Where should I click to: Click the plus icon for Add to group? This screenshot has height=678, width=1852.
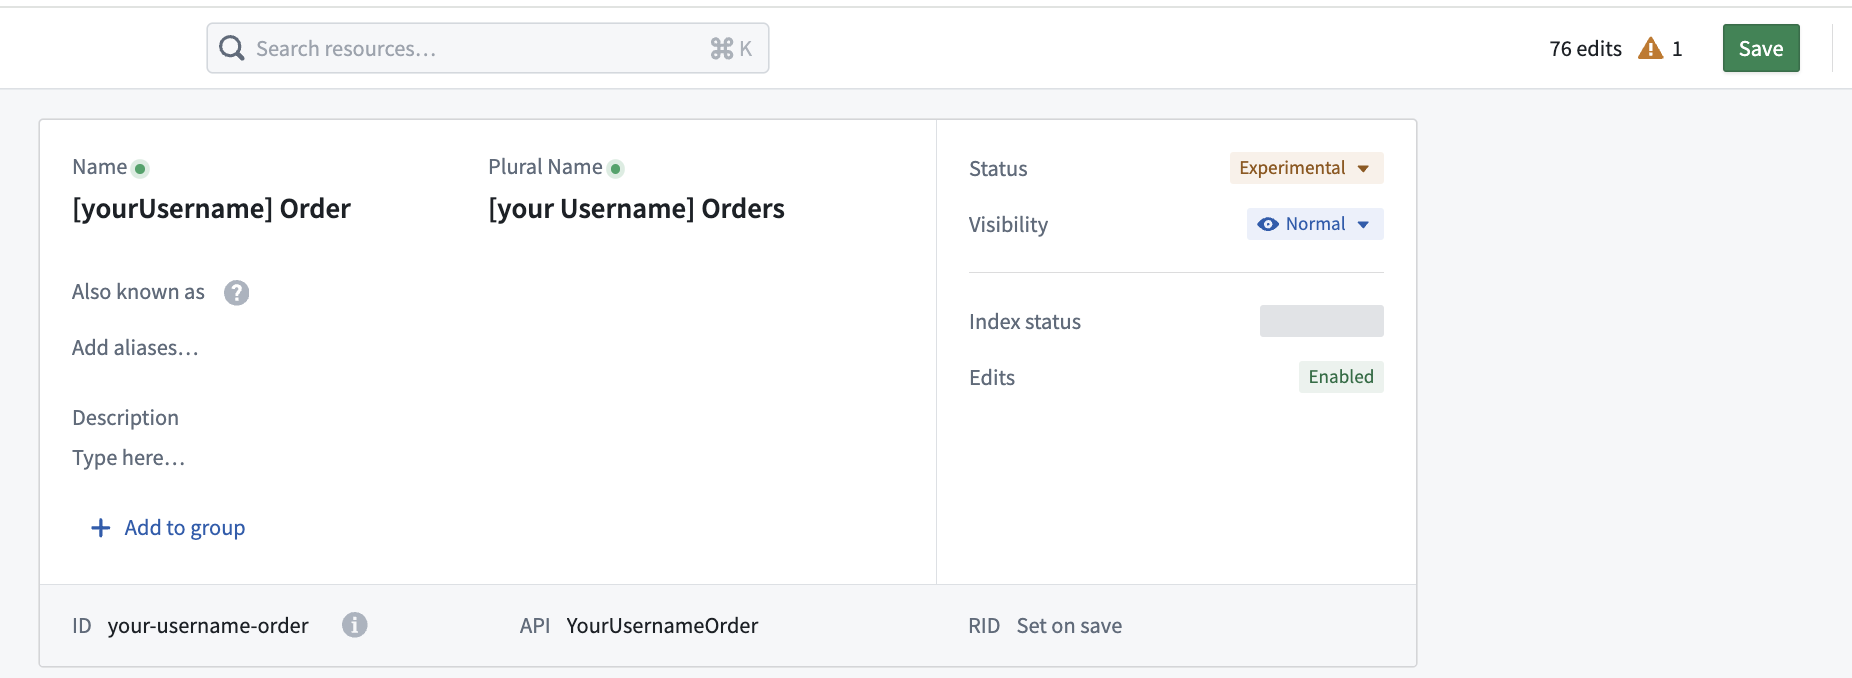[100, 528]
